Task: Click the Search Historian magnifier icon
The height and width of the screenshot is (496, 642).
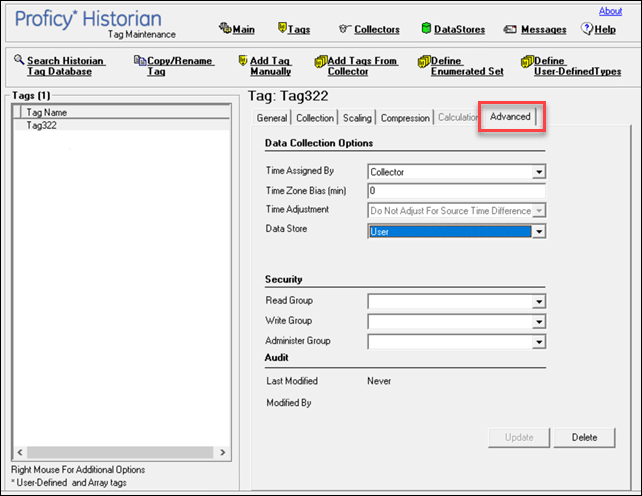Action: (19, 60)
